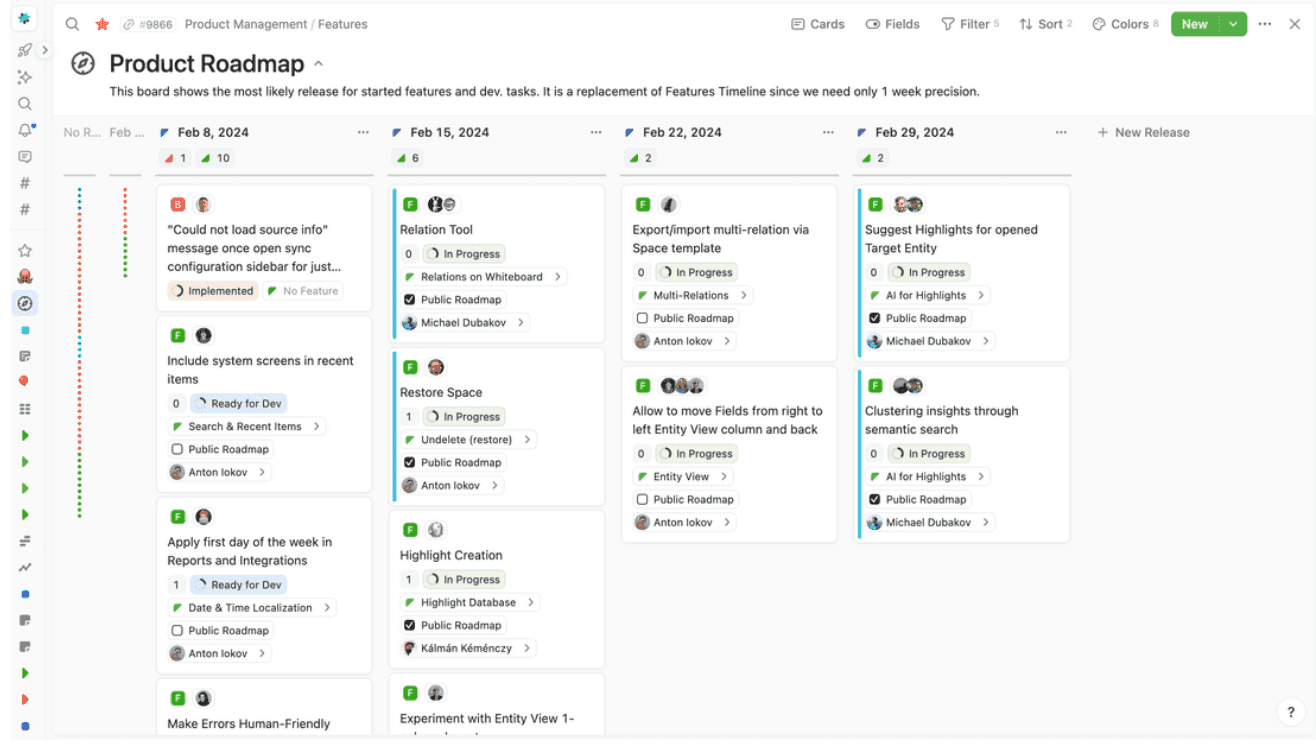Click the Product Management breadcrumb
1316x744 pixels.
pos(245,24)
